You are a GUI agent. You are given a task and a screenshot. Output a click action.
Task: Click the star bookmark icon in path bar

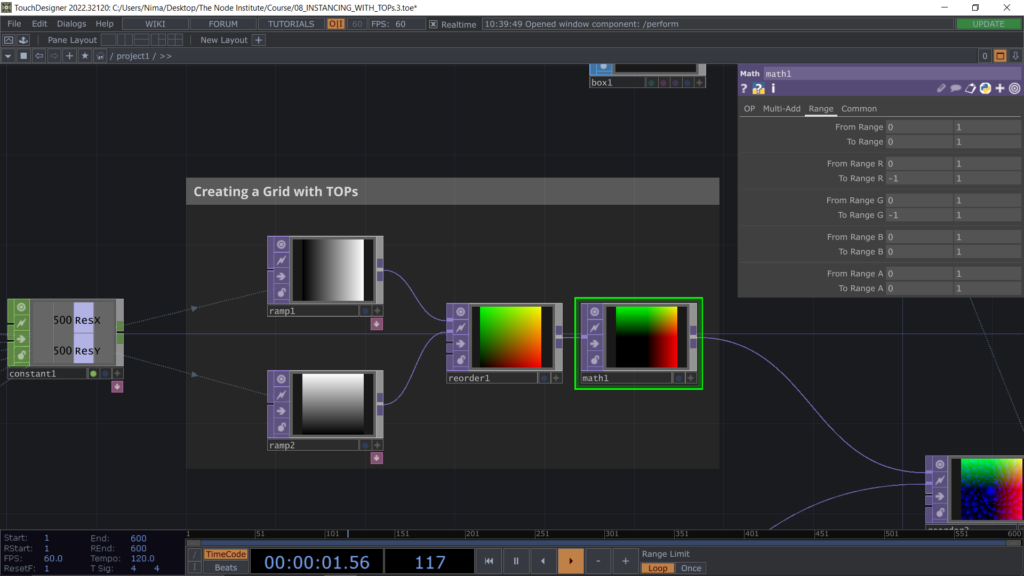tap(85, 56)
